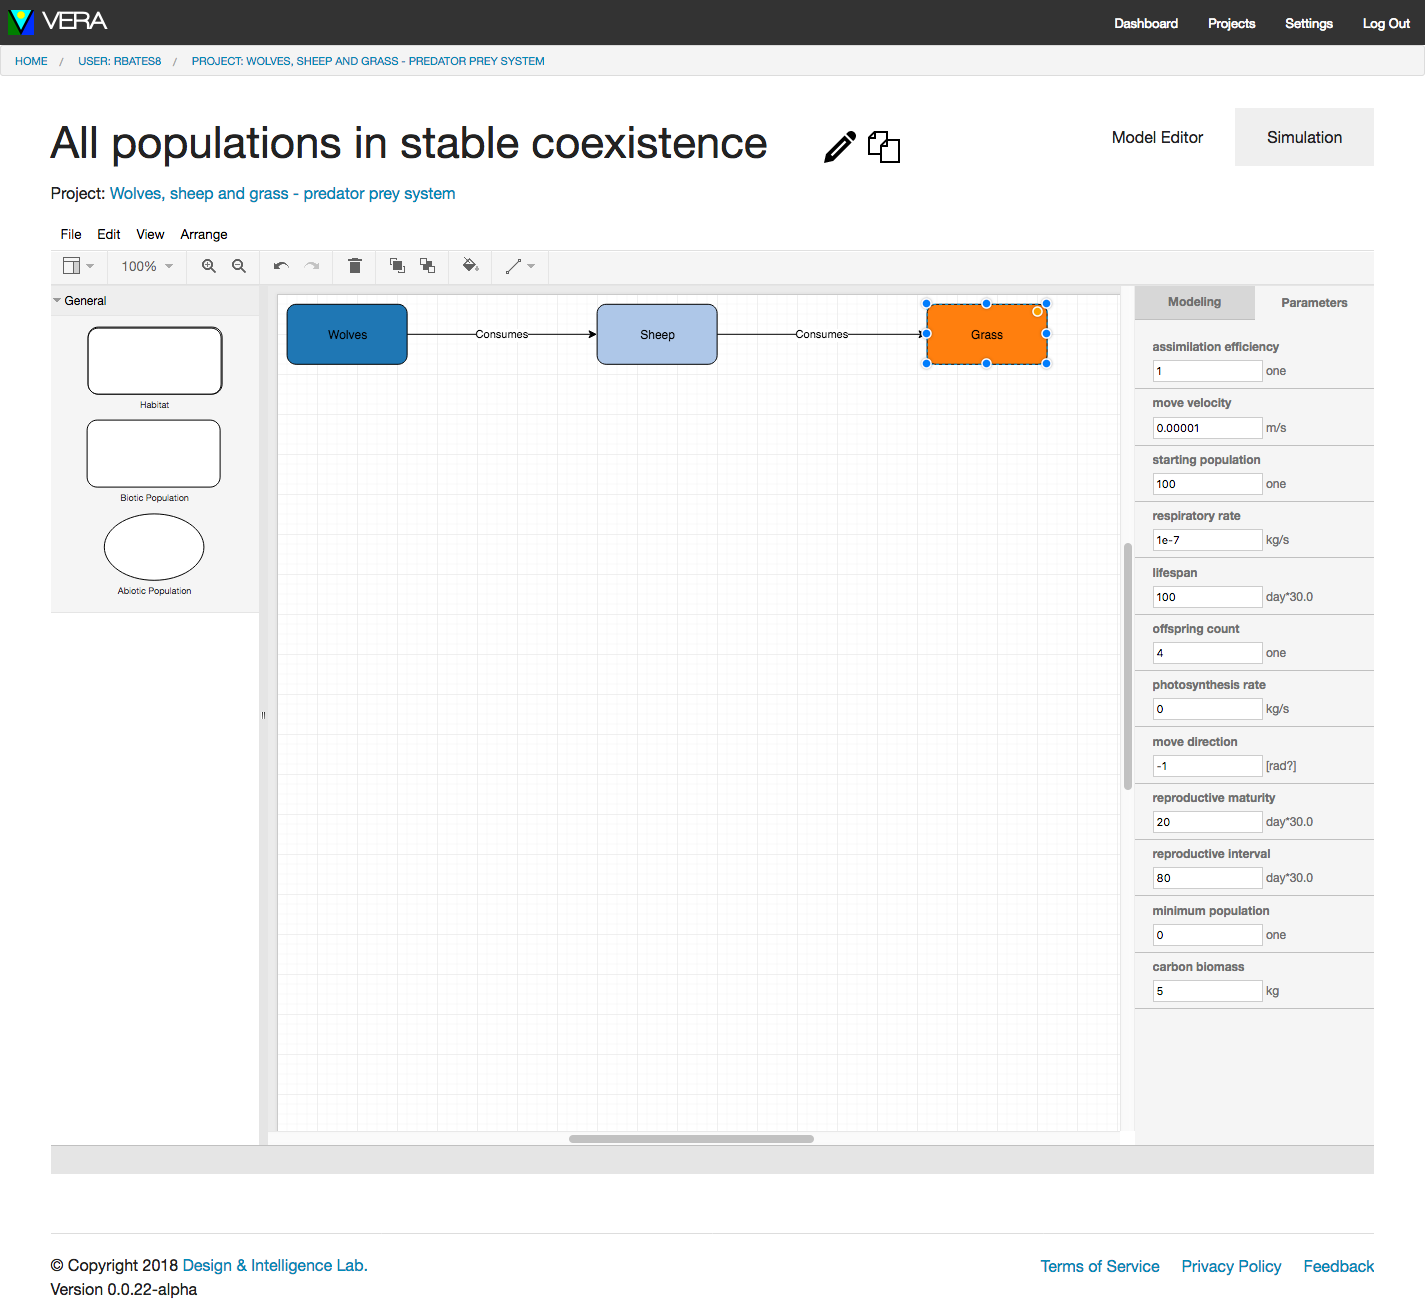This screenshot has height=1301, width=1425.
Task: Click the zoom out magnifier icon
Action: click(x=239, y=266)
